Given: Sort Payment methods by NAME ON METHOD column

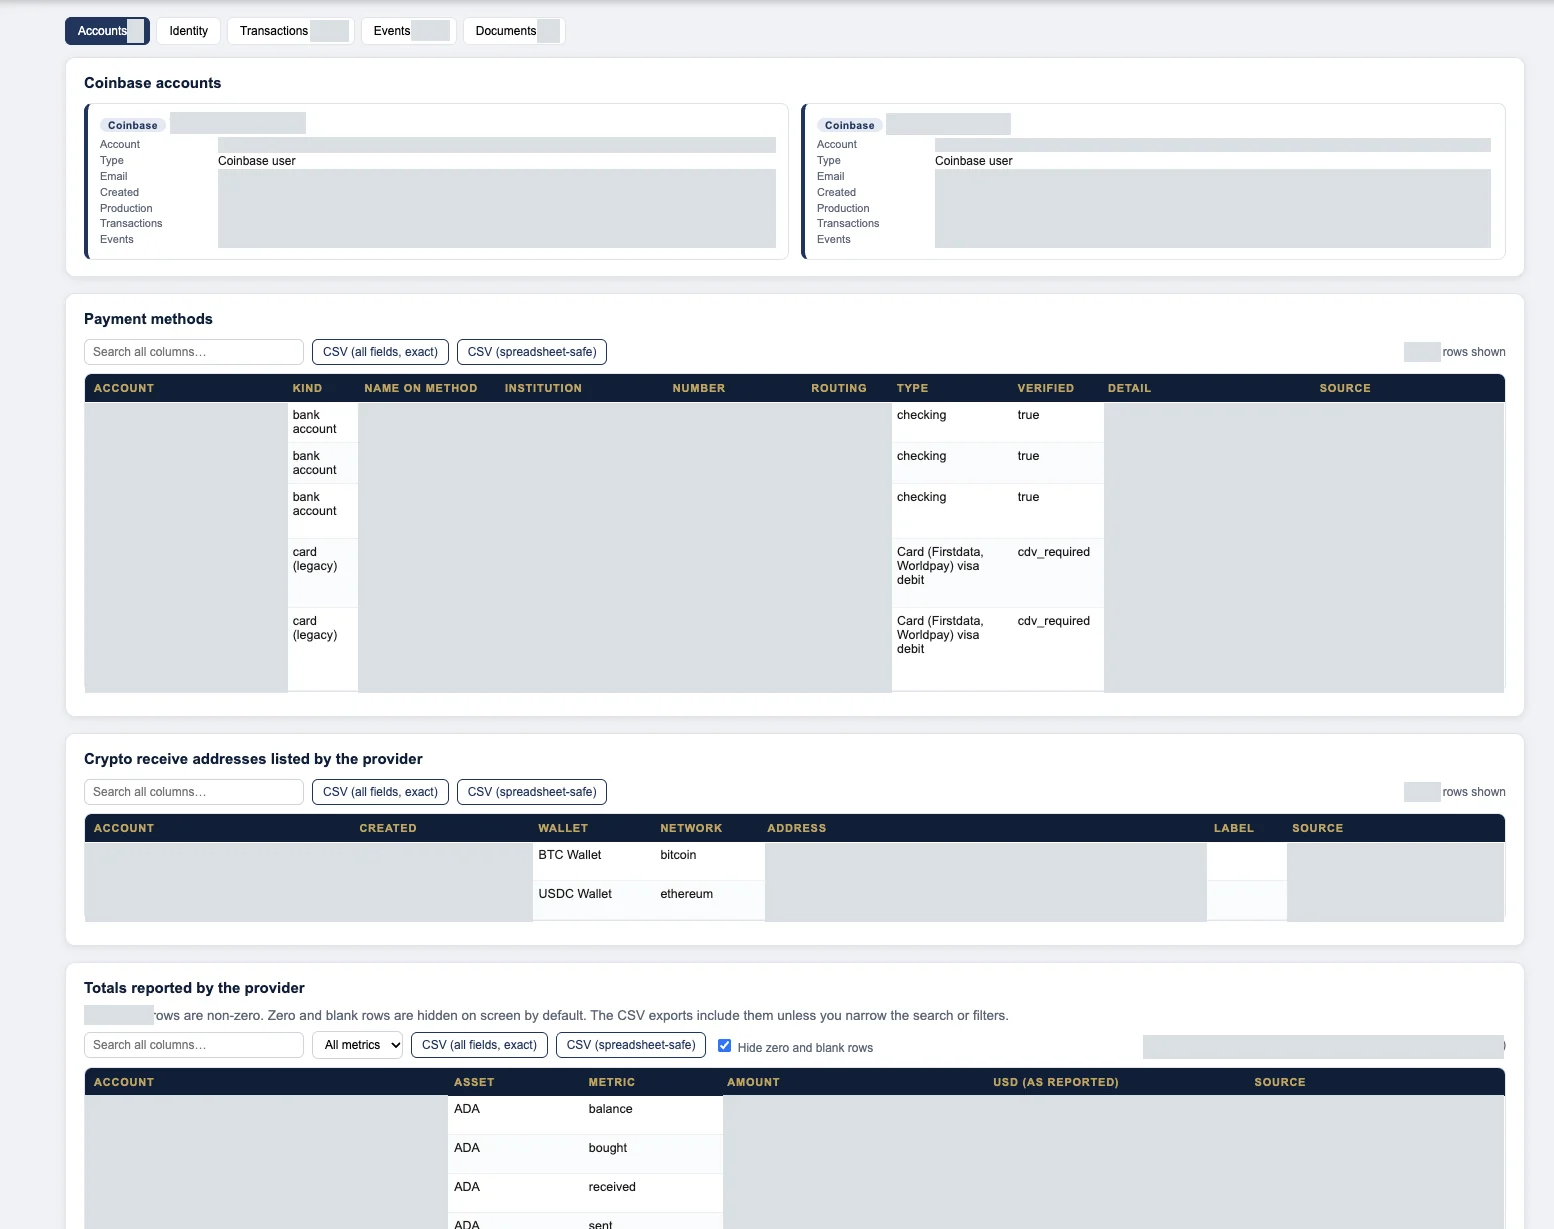Looking at the screenshot, I should [x=420, y=388].
